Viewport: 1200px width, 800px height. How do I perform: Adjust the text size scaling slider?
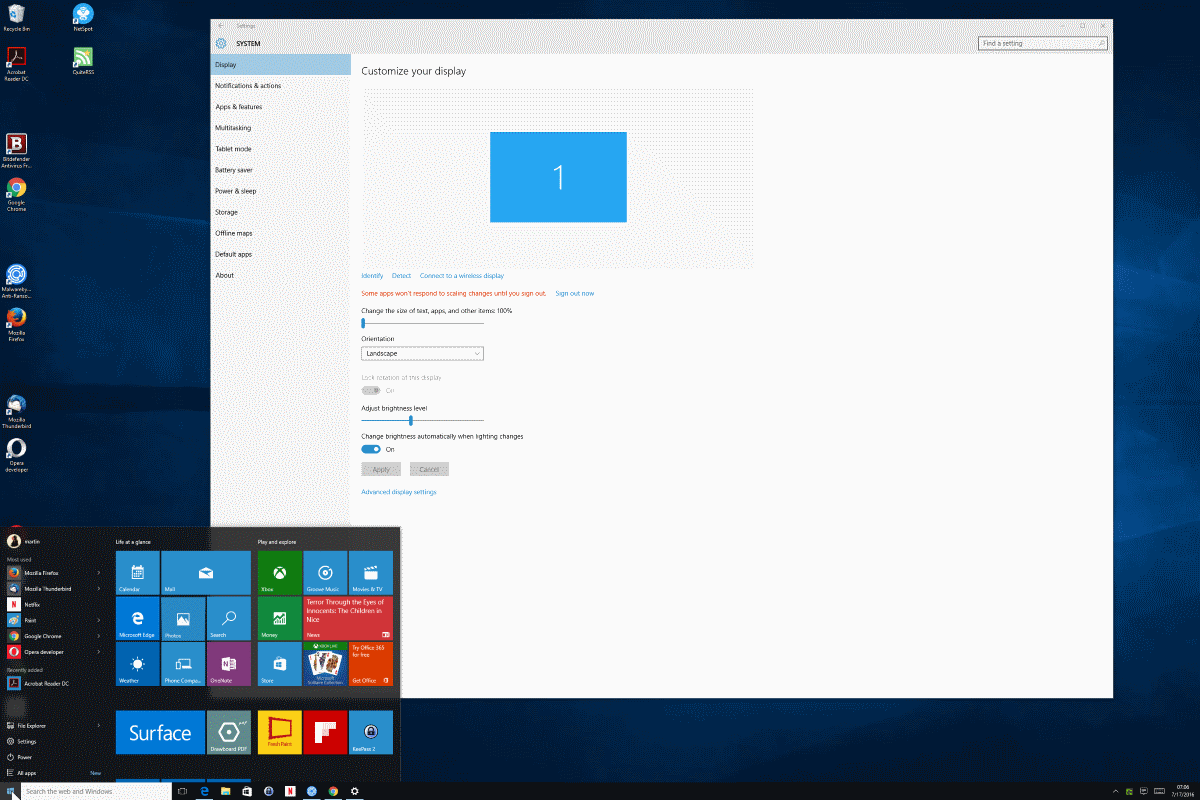coord(422,323)
